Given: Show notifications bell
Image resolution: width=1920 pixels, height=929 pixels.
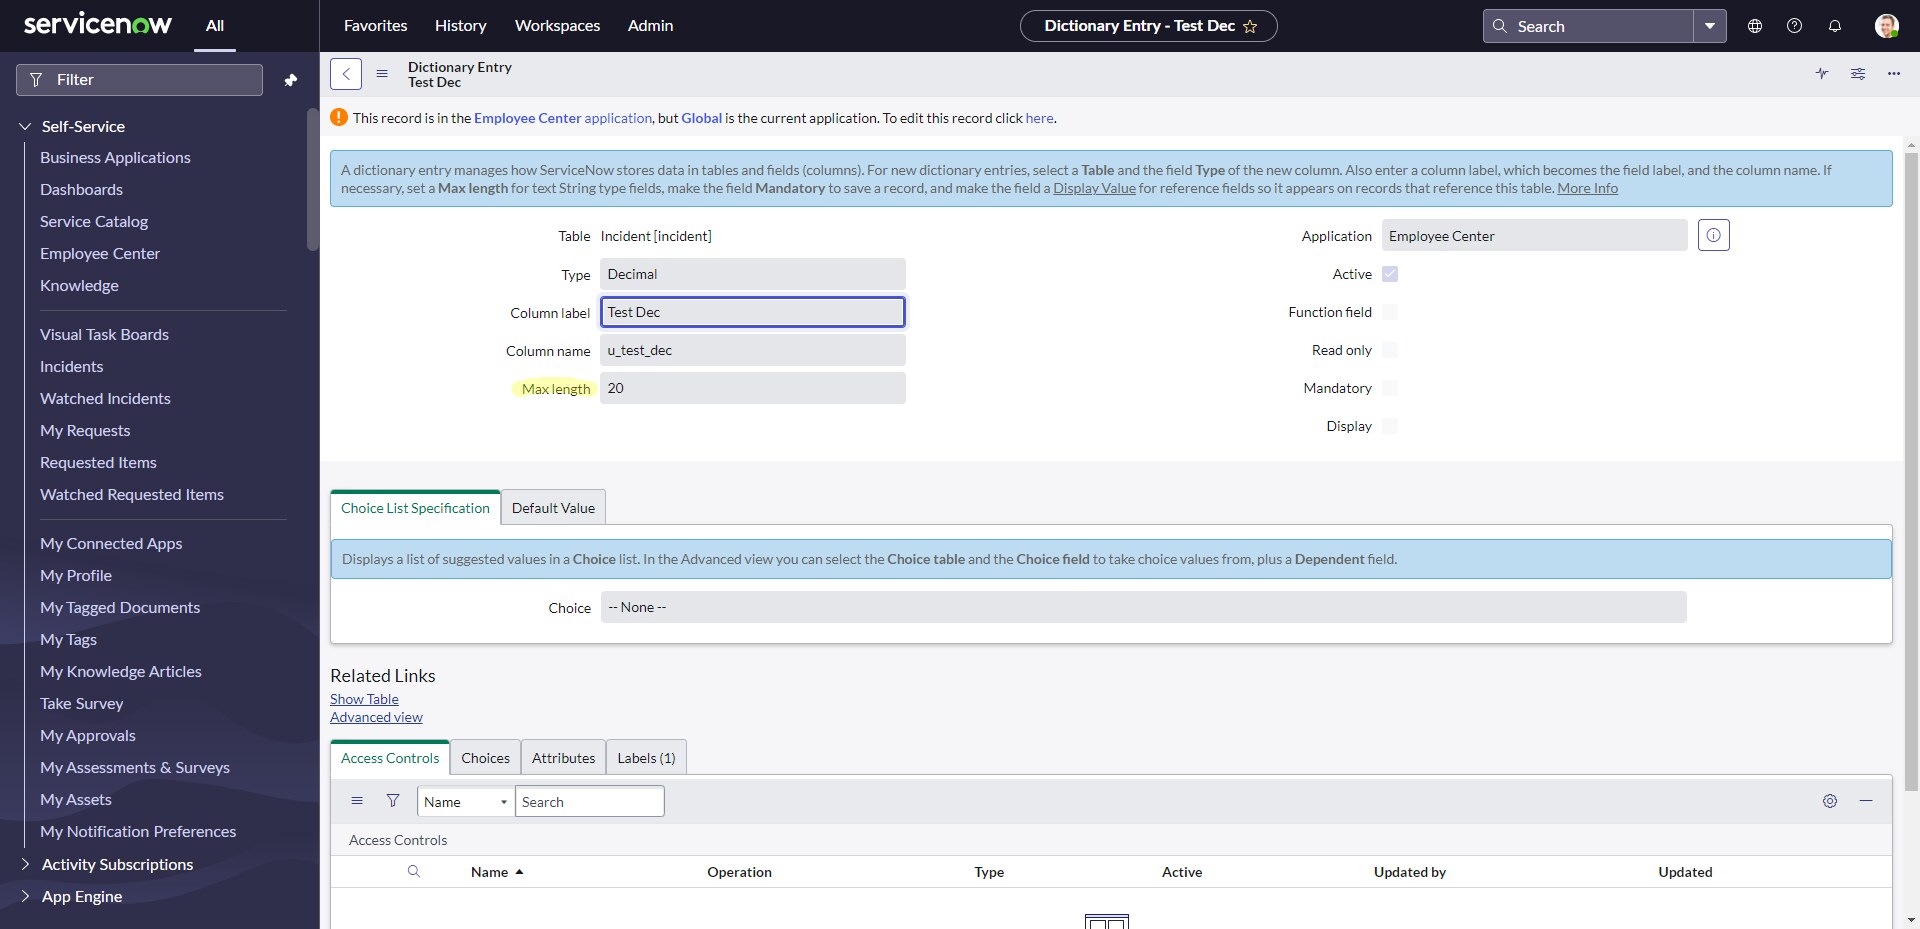Looking at the screenshot, I should pos(1835,26).
